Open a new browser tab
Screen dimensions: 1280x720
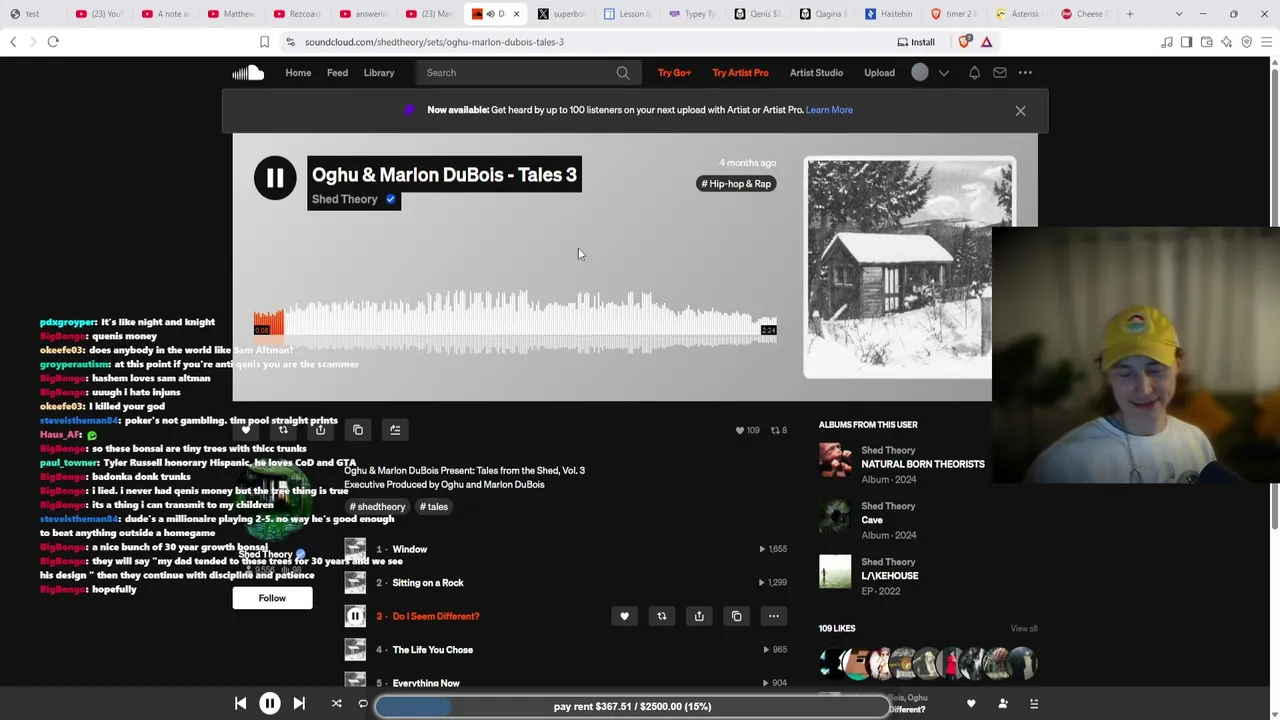pos(1130,14)
